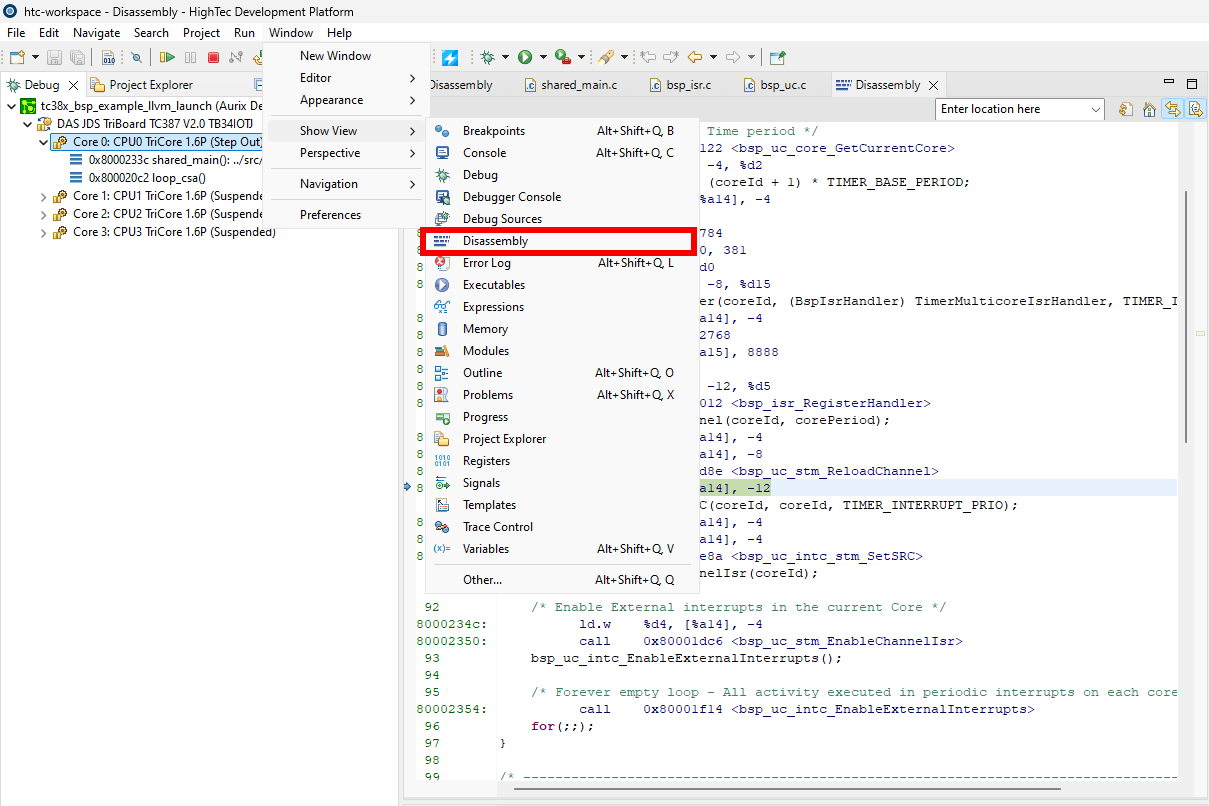
Task: Open Preferences from the Window menu
Action: [330, 215]
